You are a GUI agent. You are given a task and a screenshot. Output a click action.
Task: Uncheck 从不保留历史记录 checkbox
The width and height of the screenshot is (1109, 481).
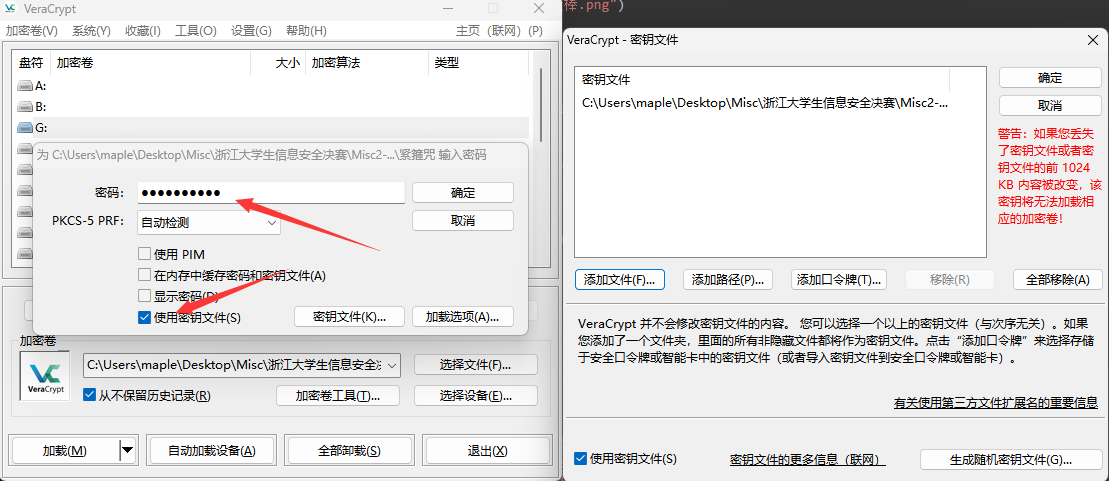pos(90,395)
